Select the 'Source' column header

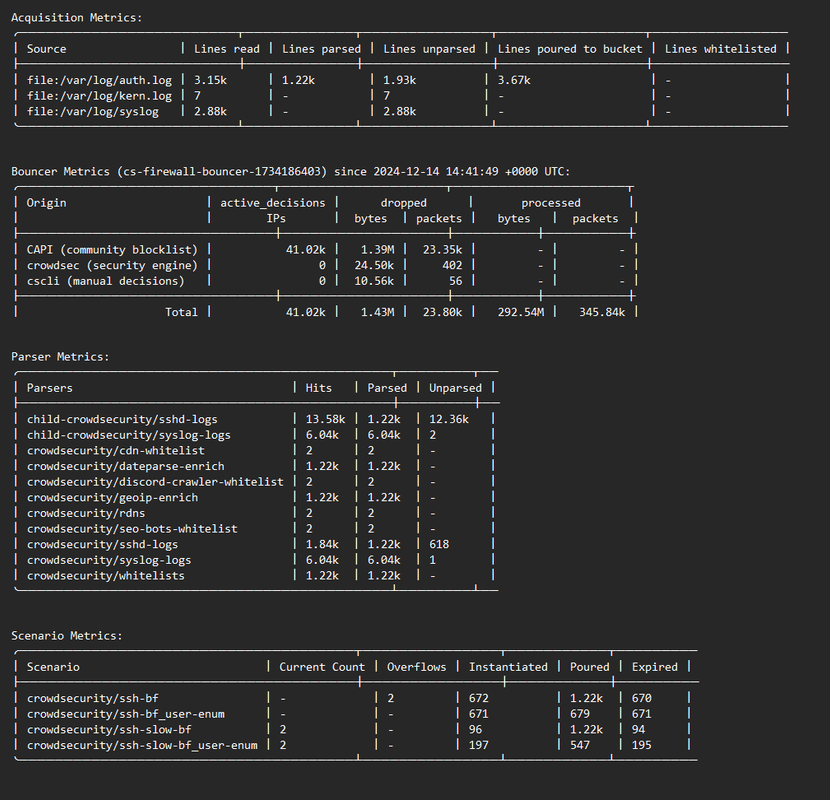(47, 49)
